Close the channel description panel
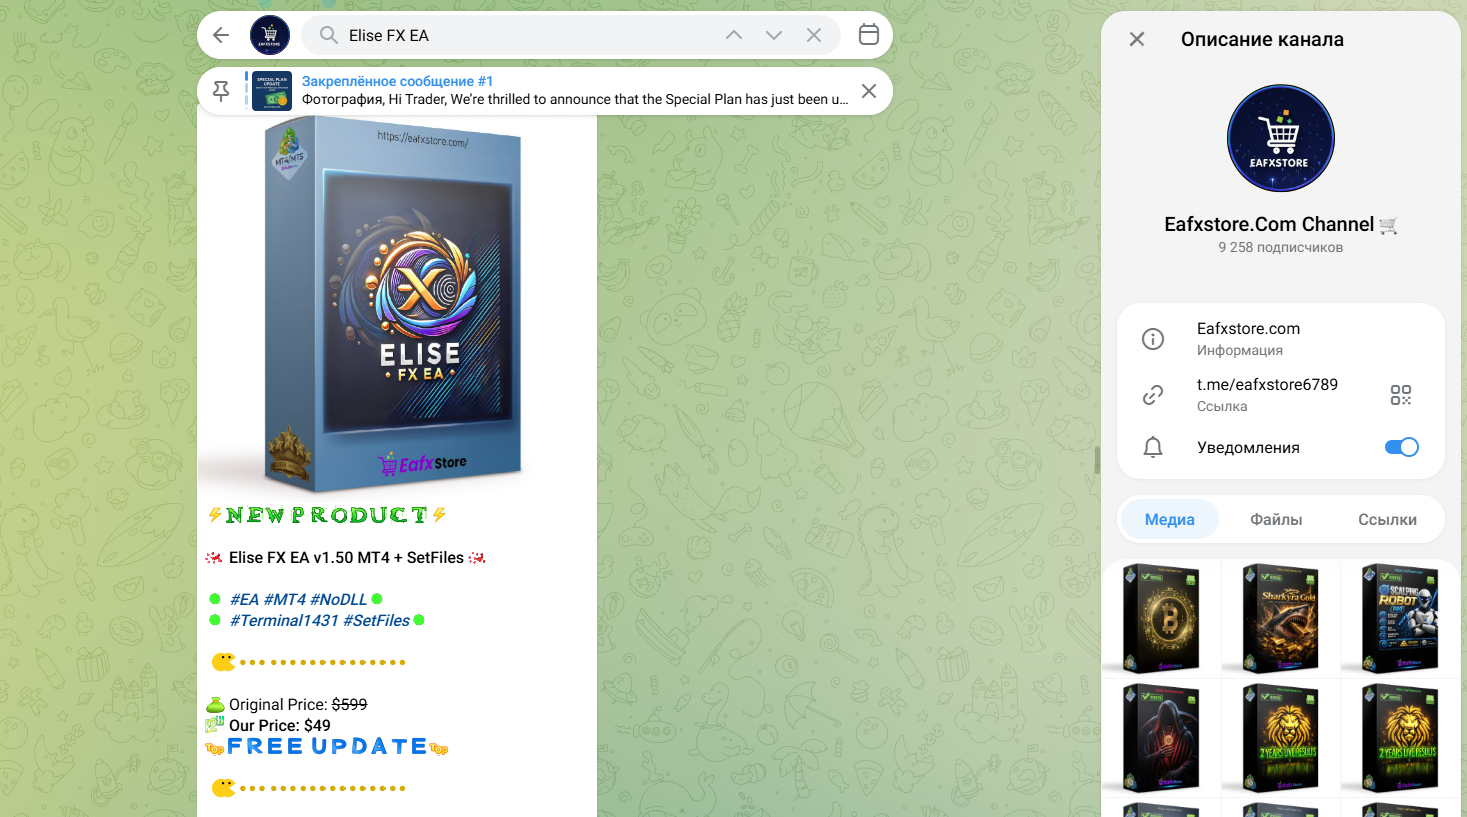This screenshot has width=1467, height=817. (x=1137, y=39)
